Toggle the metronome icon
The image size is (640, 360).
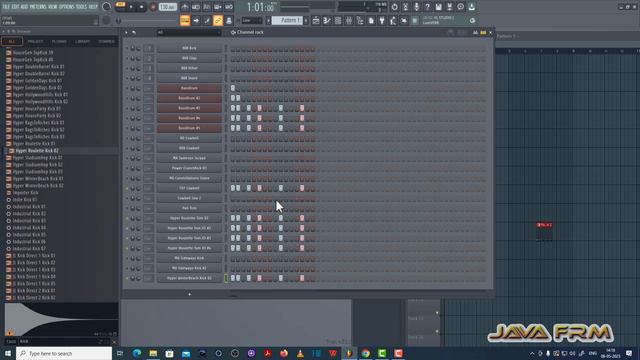pos(185,7)
